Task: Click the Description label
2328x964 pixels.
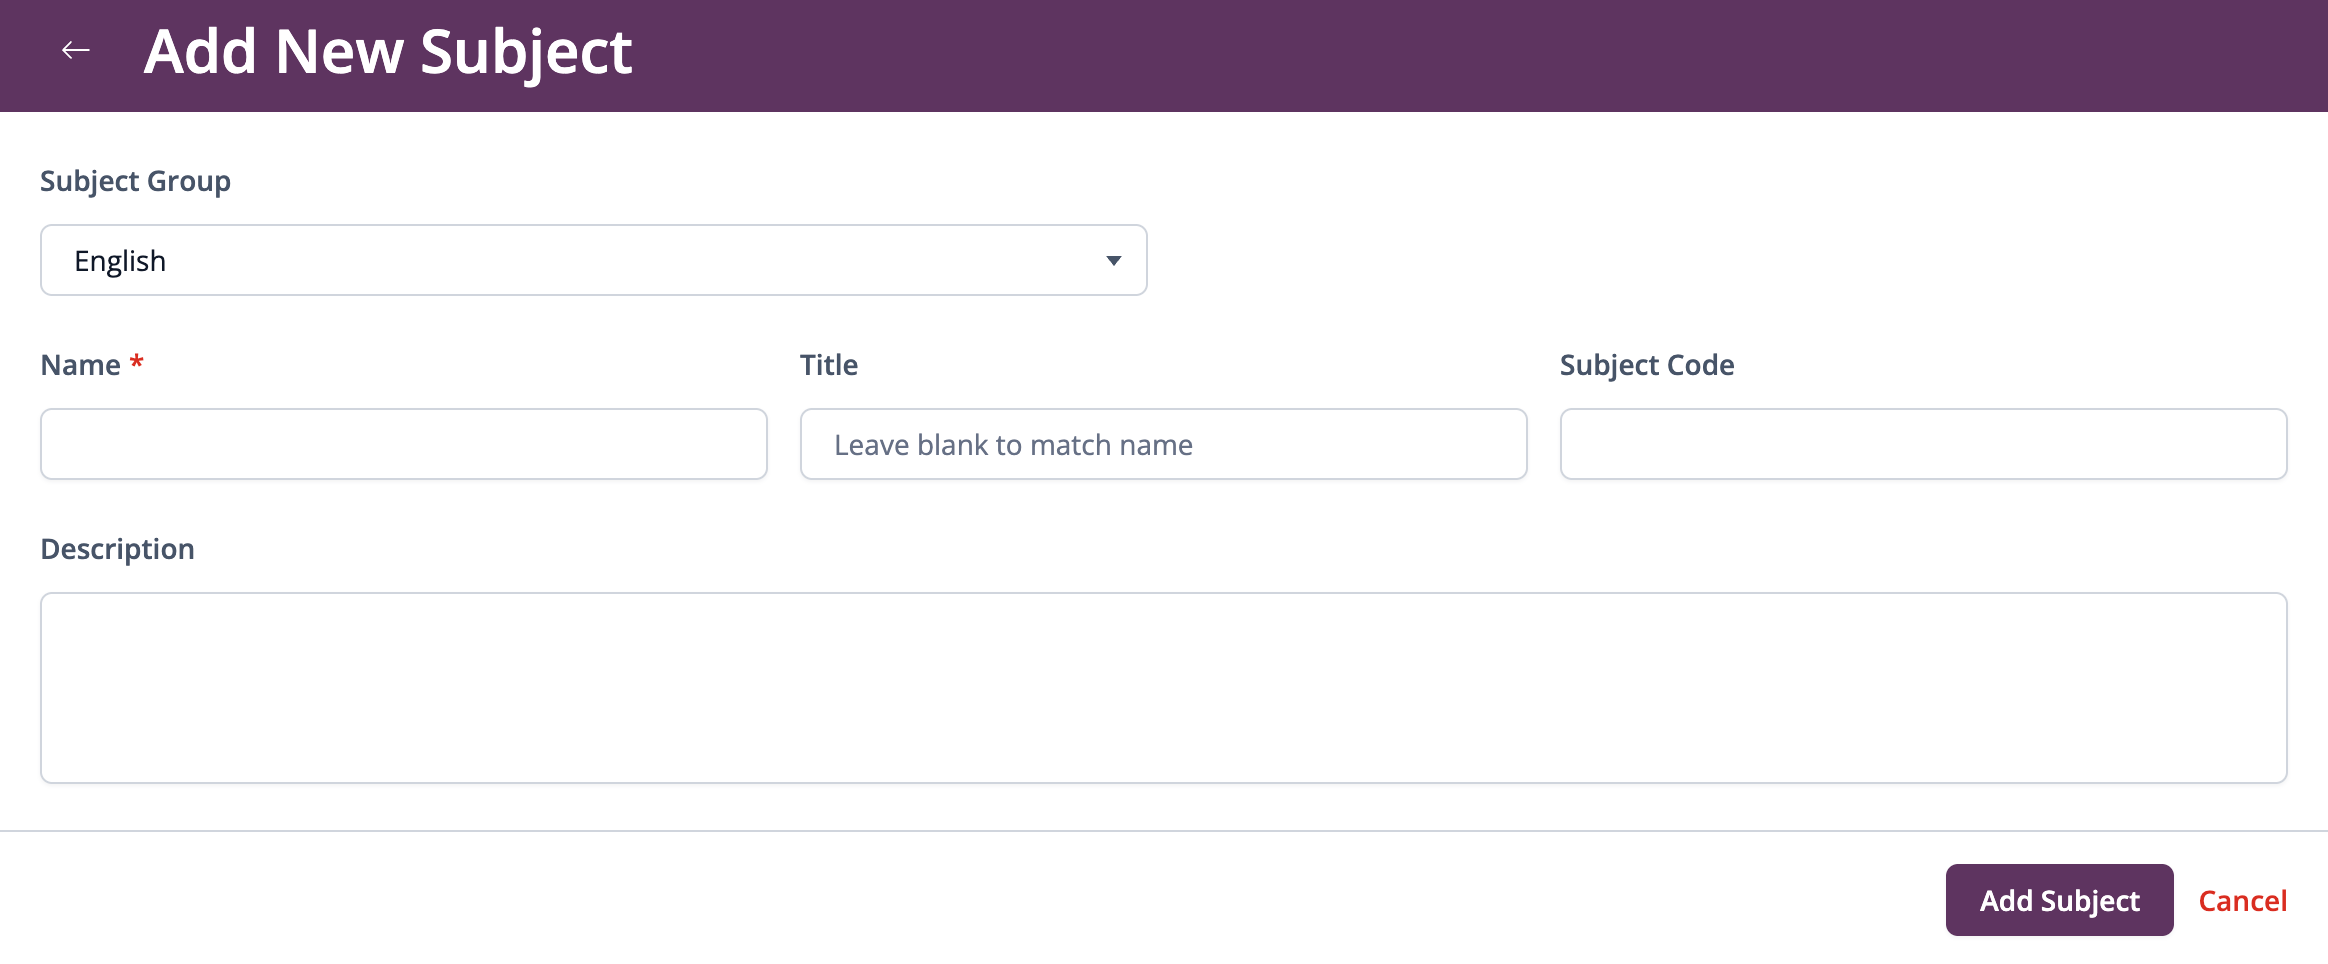Action: (x=117, y=549)
